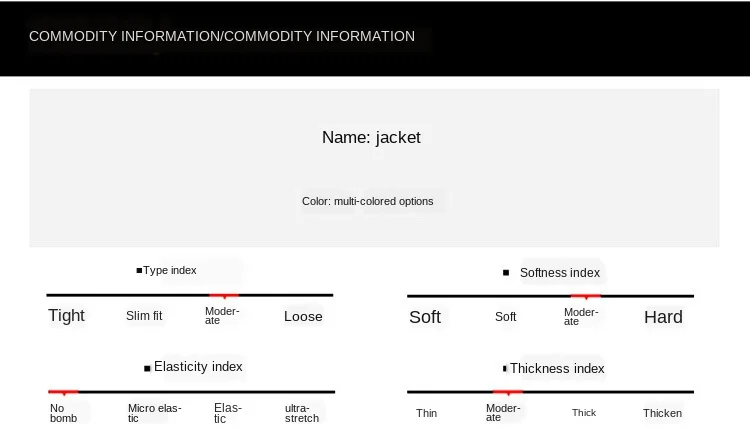Choose the Thicken label on Thickness scale

coord(662,413)
